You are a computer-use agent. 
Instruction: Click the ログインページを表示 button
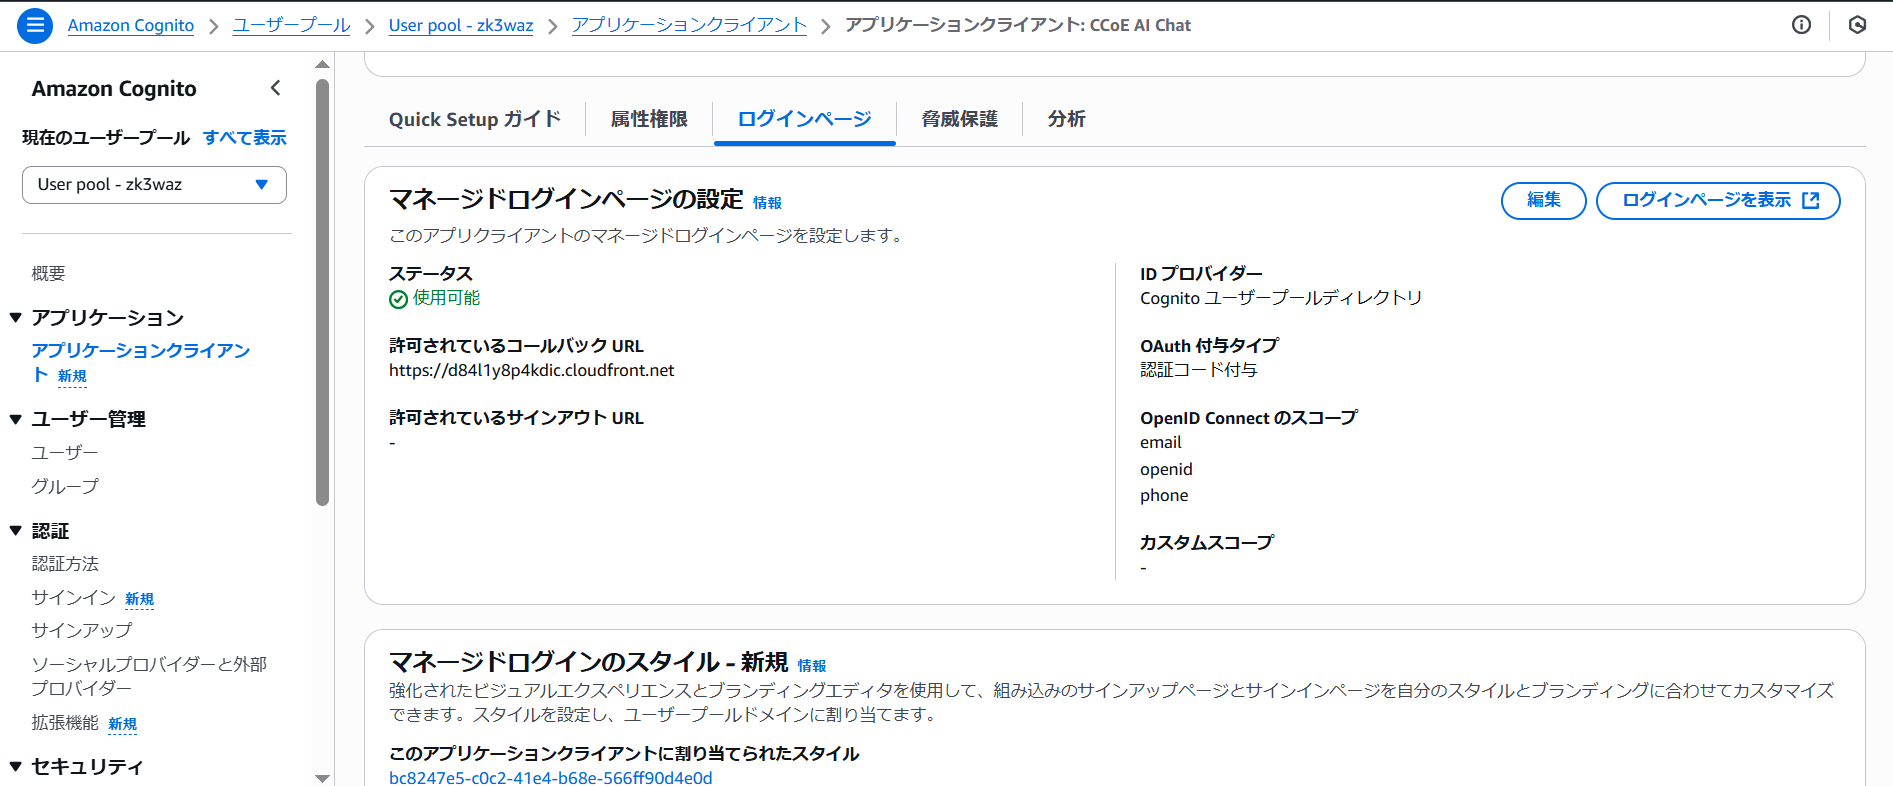[x=1718, y=201]
